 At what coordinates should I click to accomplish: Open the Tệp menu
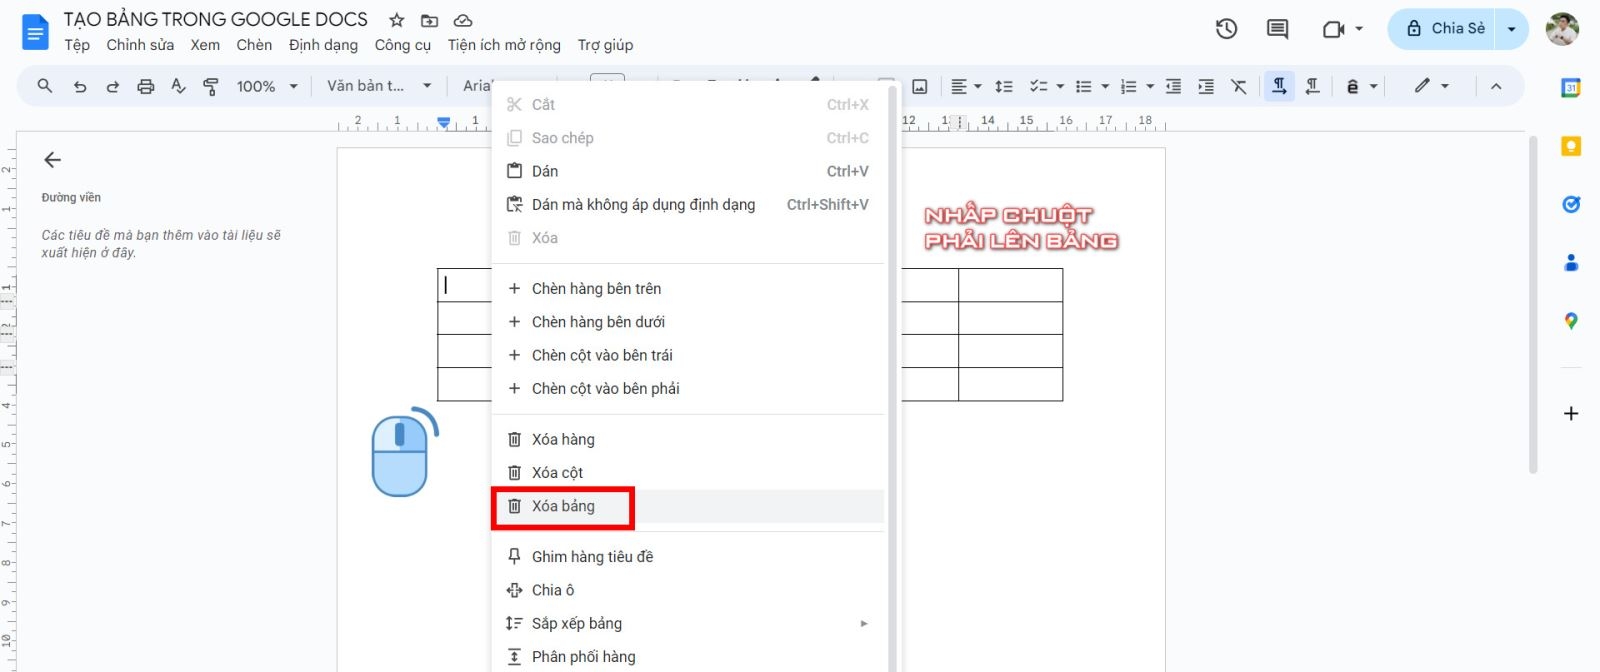(x=77, y=45)
